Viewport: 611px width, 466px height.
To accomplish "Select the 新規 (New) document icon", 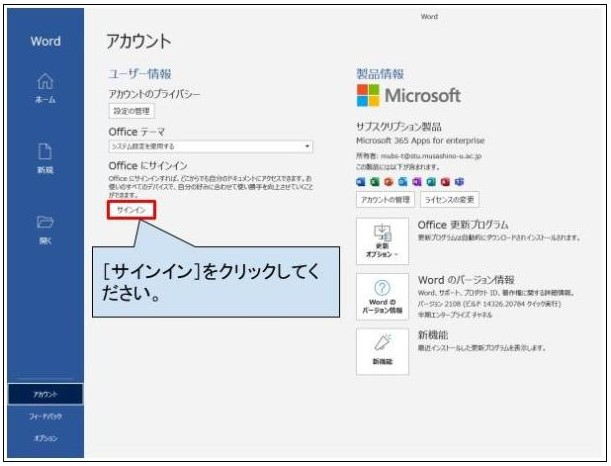I will (45, 158).
